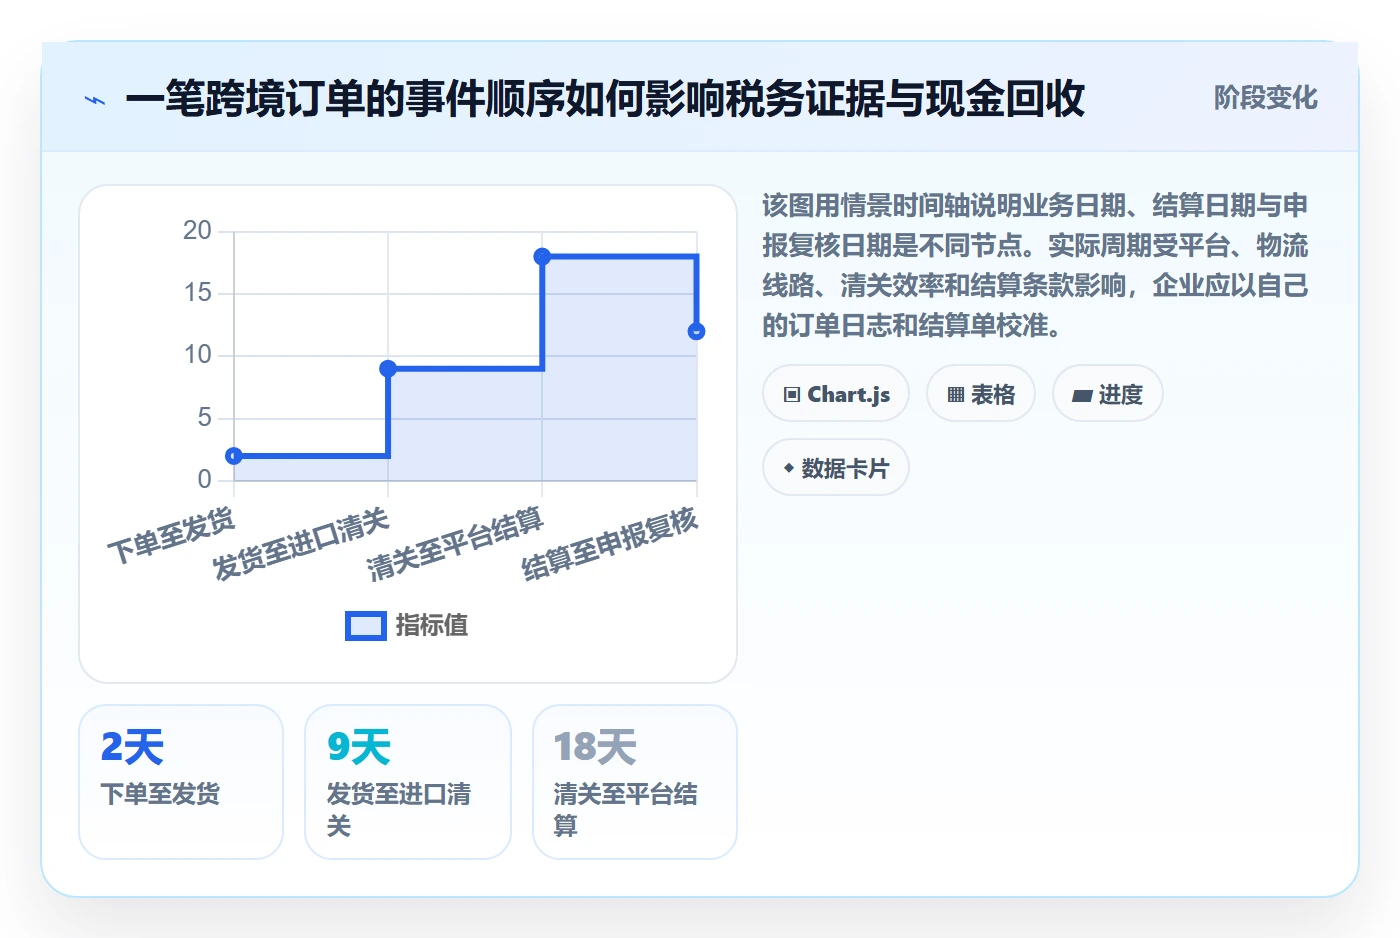Viewport: 1400px width, 938px height.
Task: Click the 阶段变化 label in the header
Action: [1265, 98]
